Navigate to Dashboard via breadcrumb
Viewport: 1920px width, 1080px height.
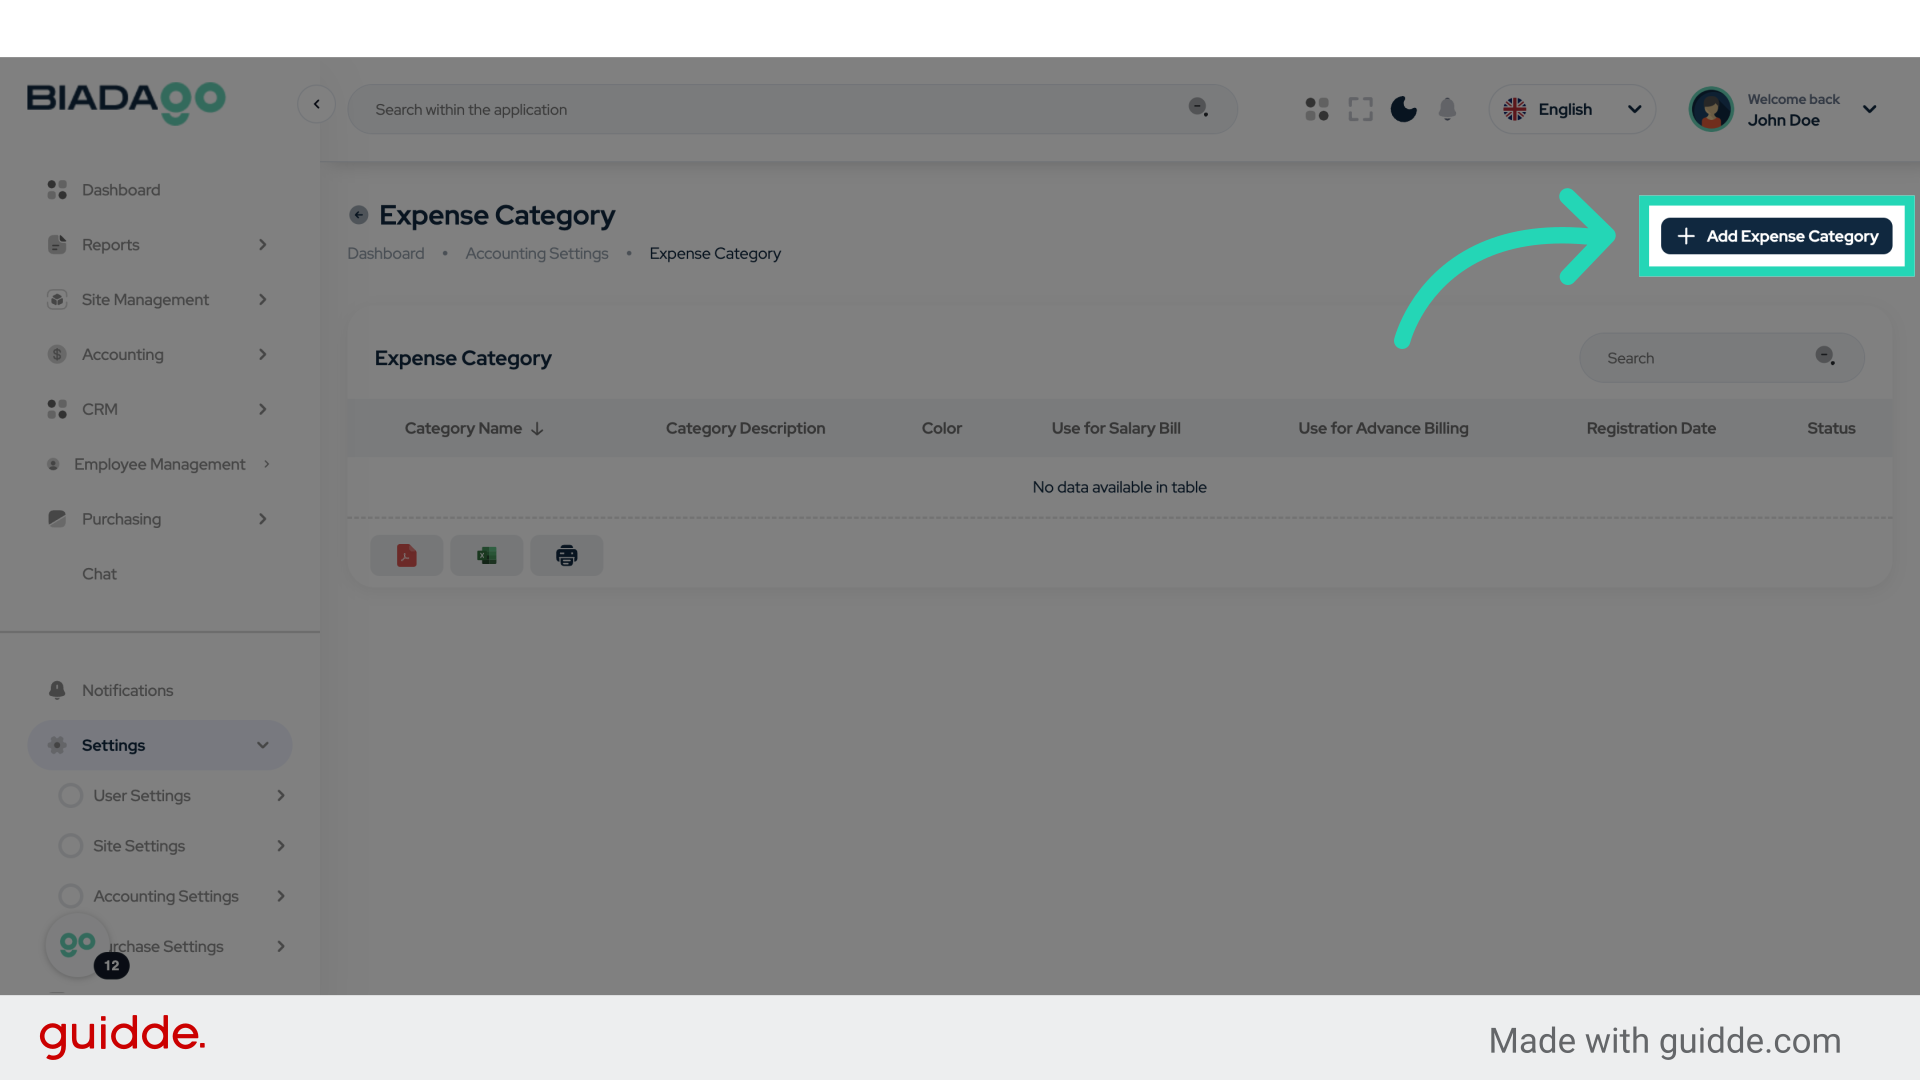385,253
